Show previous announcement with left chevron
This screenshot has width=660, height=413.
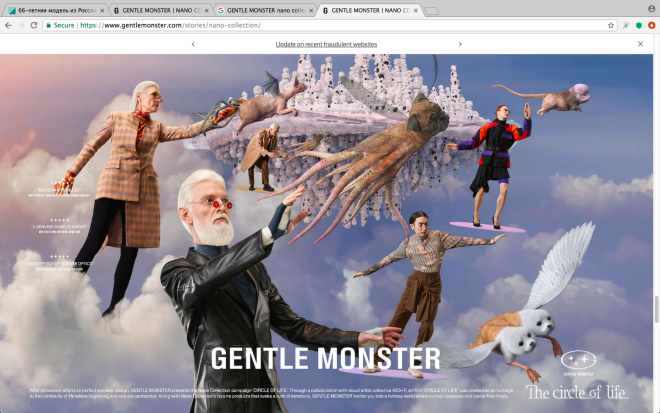click(x=193, y=44)
